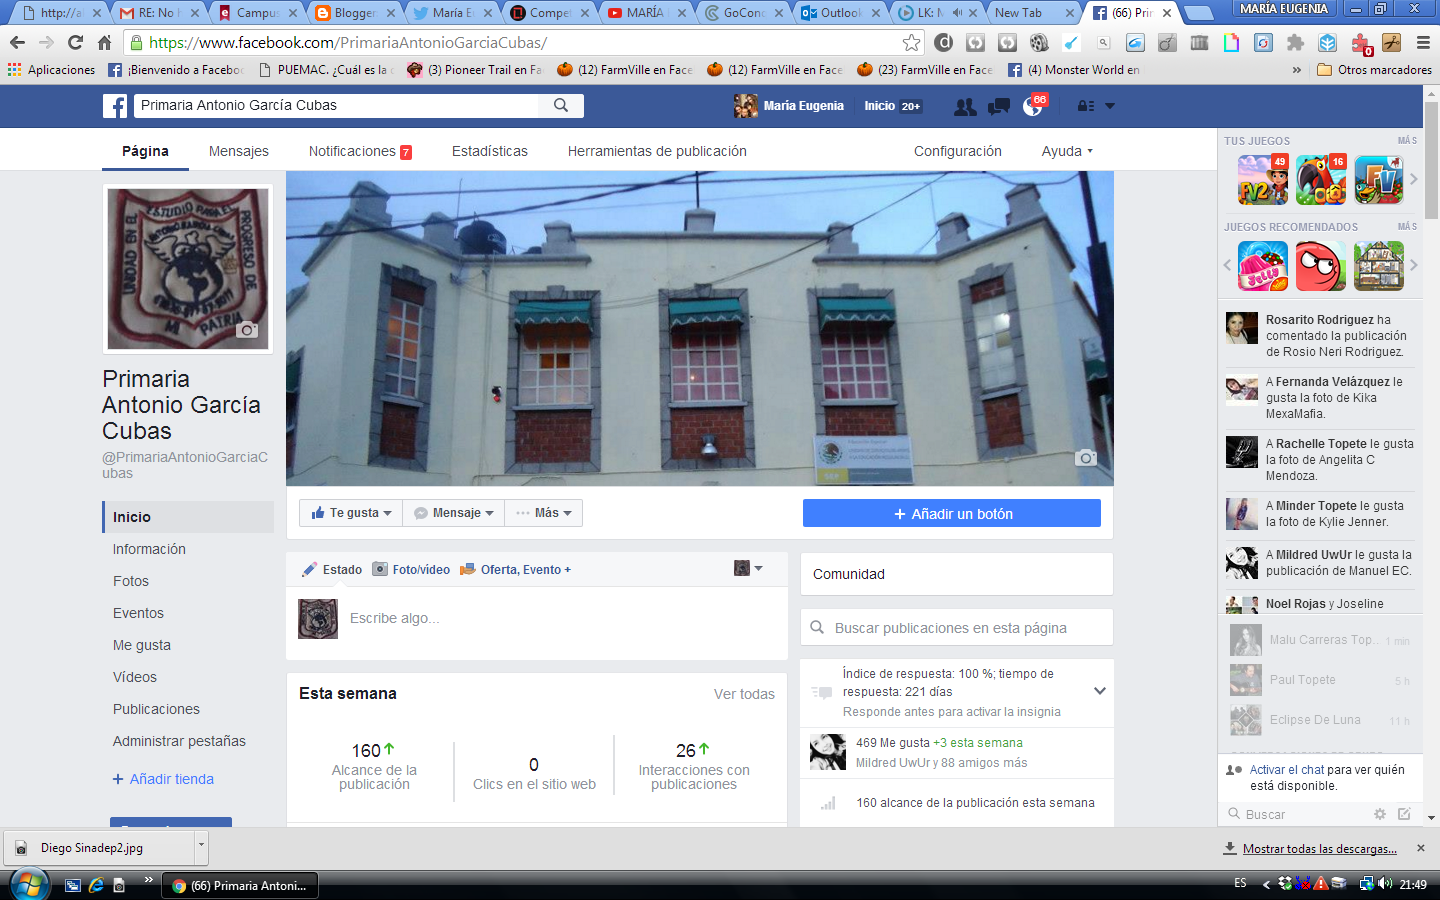Open Internet Explorer from the taskbar

pos(96,885)
